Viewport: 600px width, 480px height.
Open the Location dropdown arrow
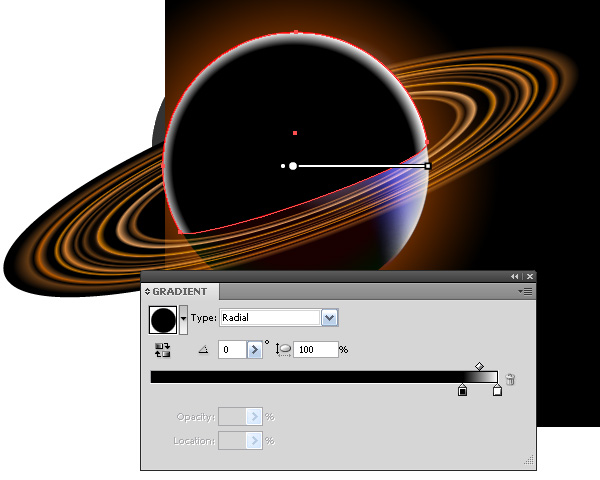(x=254, y=441)
